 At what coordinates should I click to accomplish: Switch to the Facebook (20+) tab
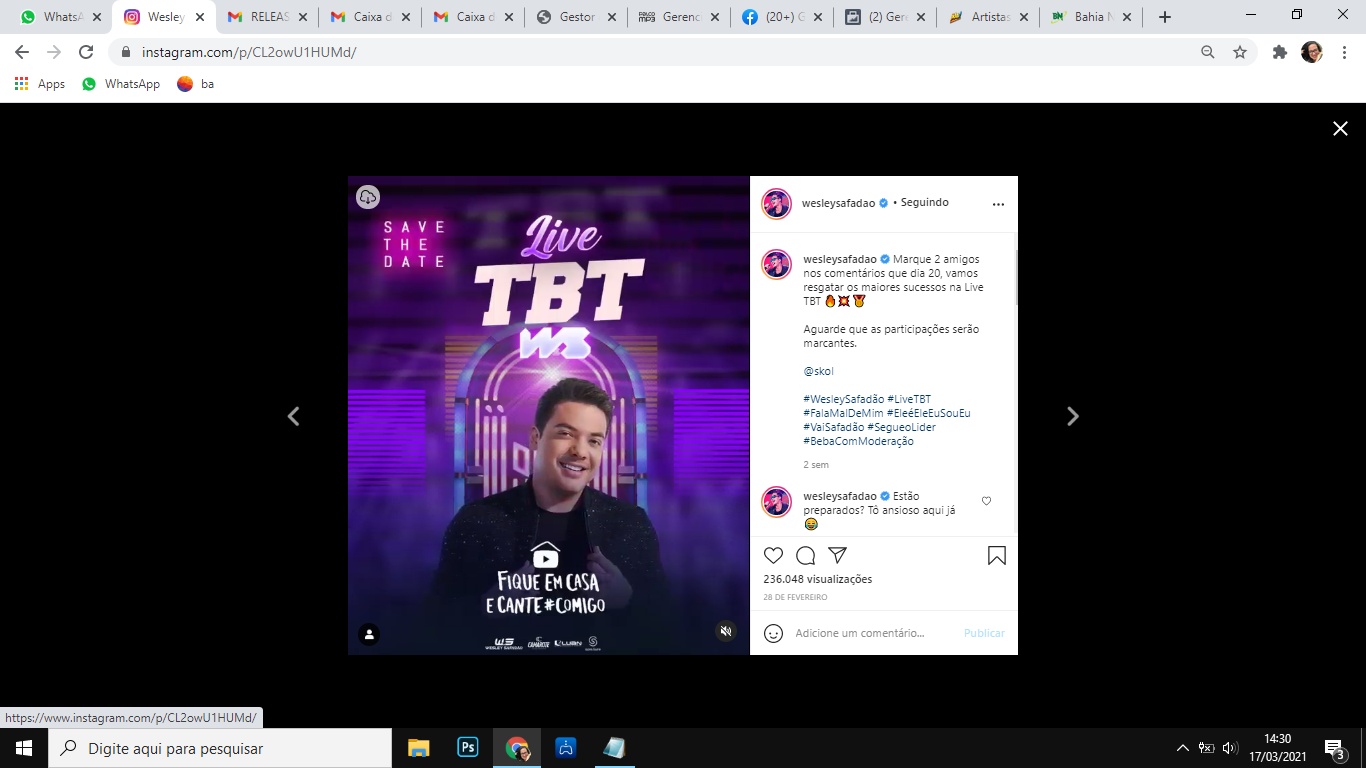point(782,17)
